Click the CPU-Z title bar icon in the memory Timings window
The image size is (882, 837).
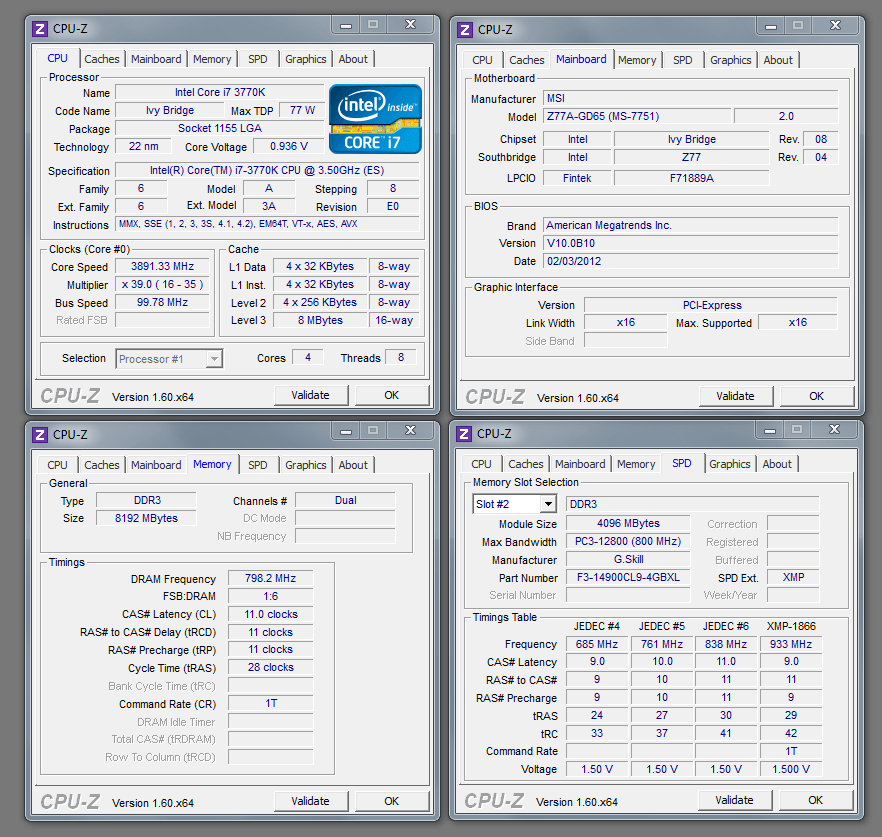[x=40, y=434]
